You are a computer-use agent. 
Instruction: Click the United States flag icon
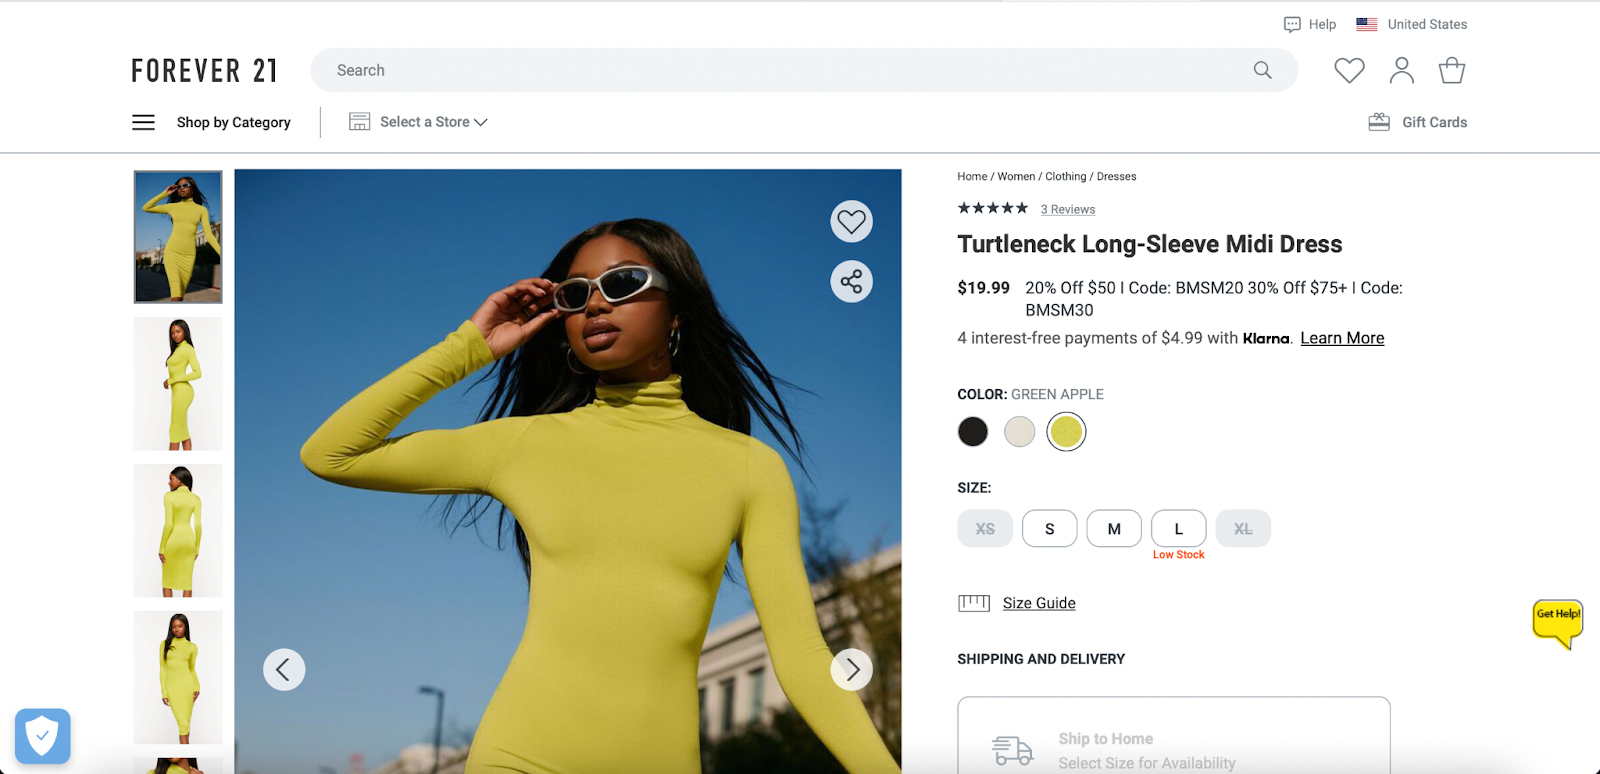point(1367,24)
